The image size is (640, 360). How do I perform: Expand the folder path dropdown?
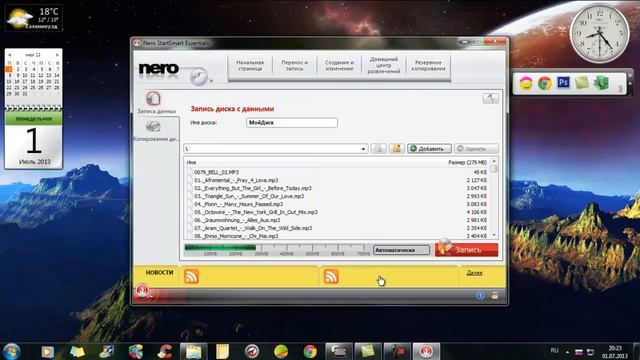coord(363,149)
